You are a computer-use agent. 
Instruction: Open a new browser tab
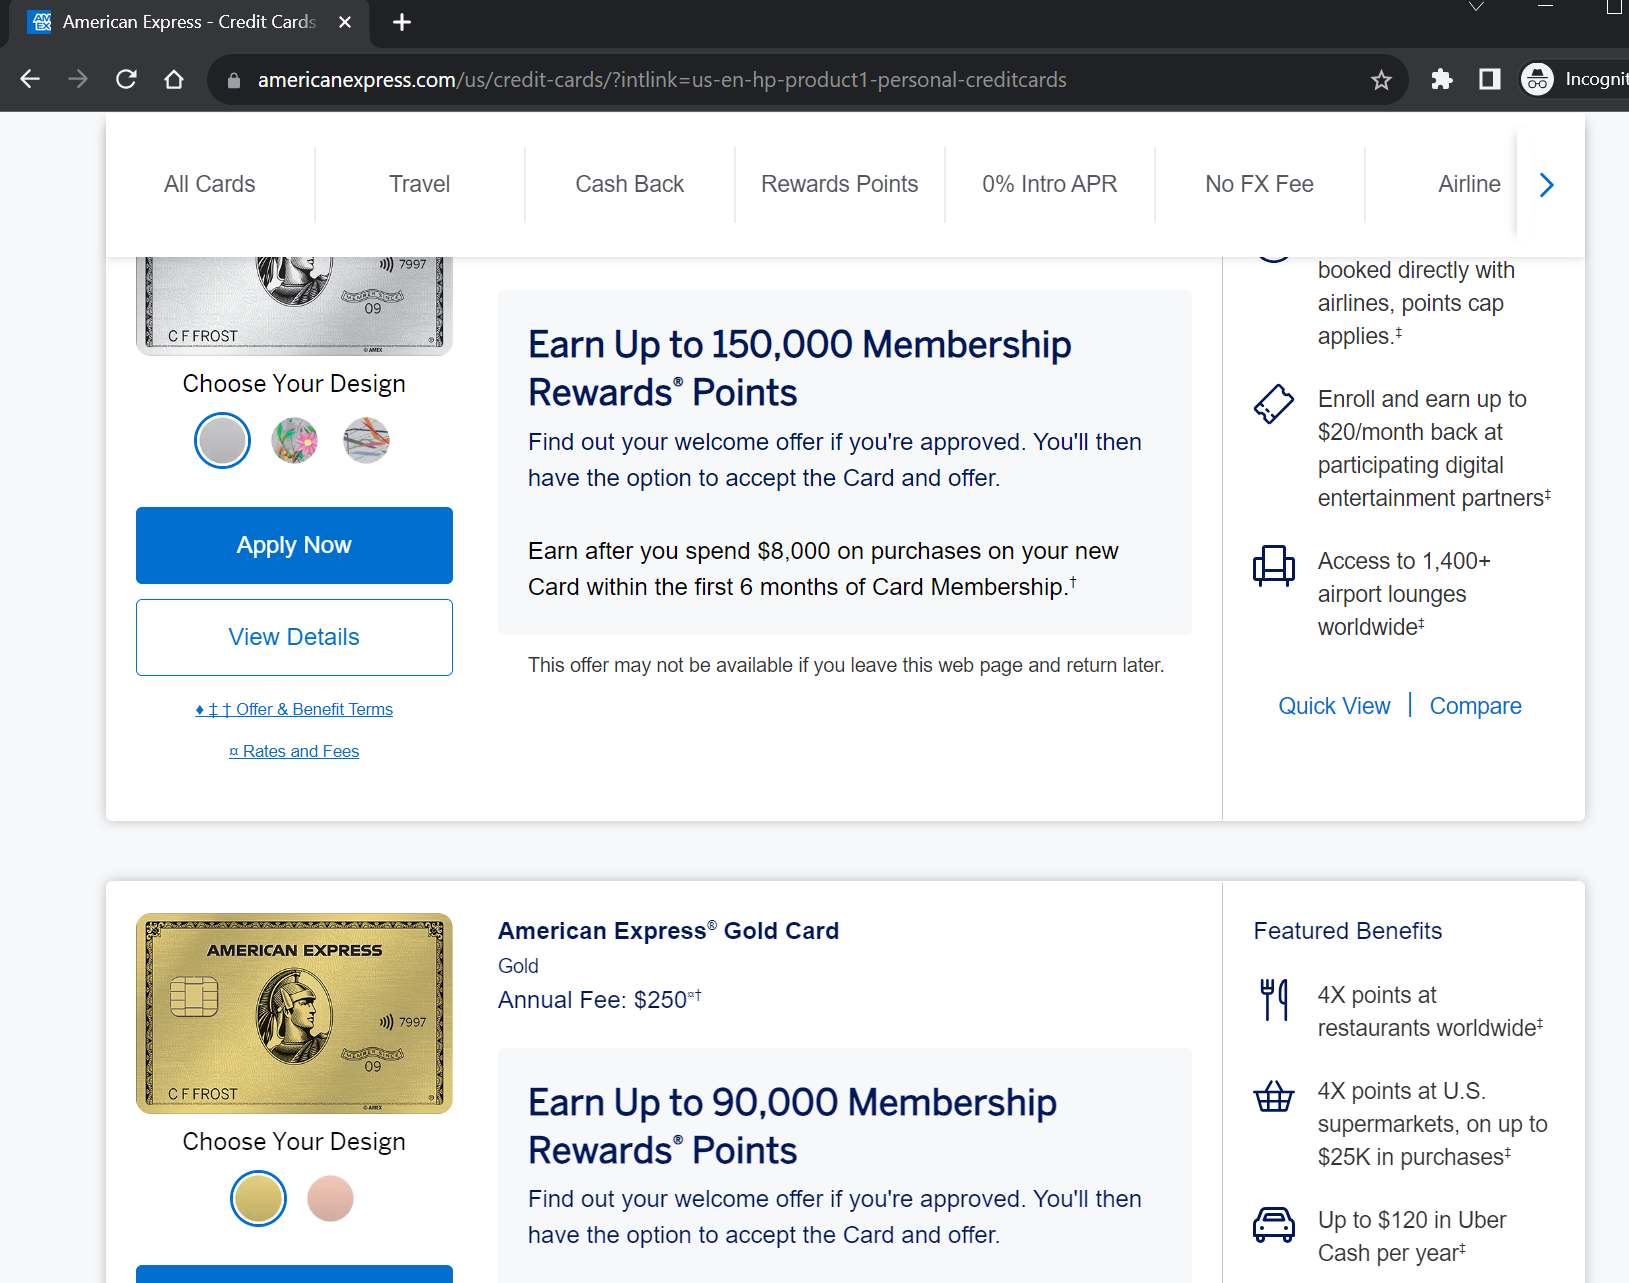click(x=402, y=22)
